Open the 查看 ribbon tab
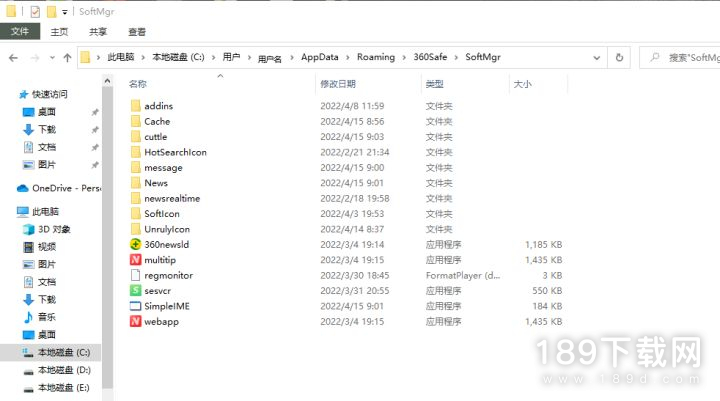The height and width of the screenshot is (401, 720). pos(137,32)
